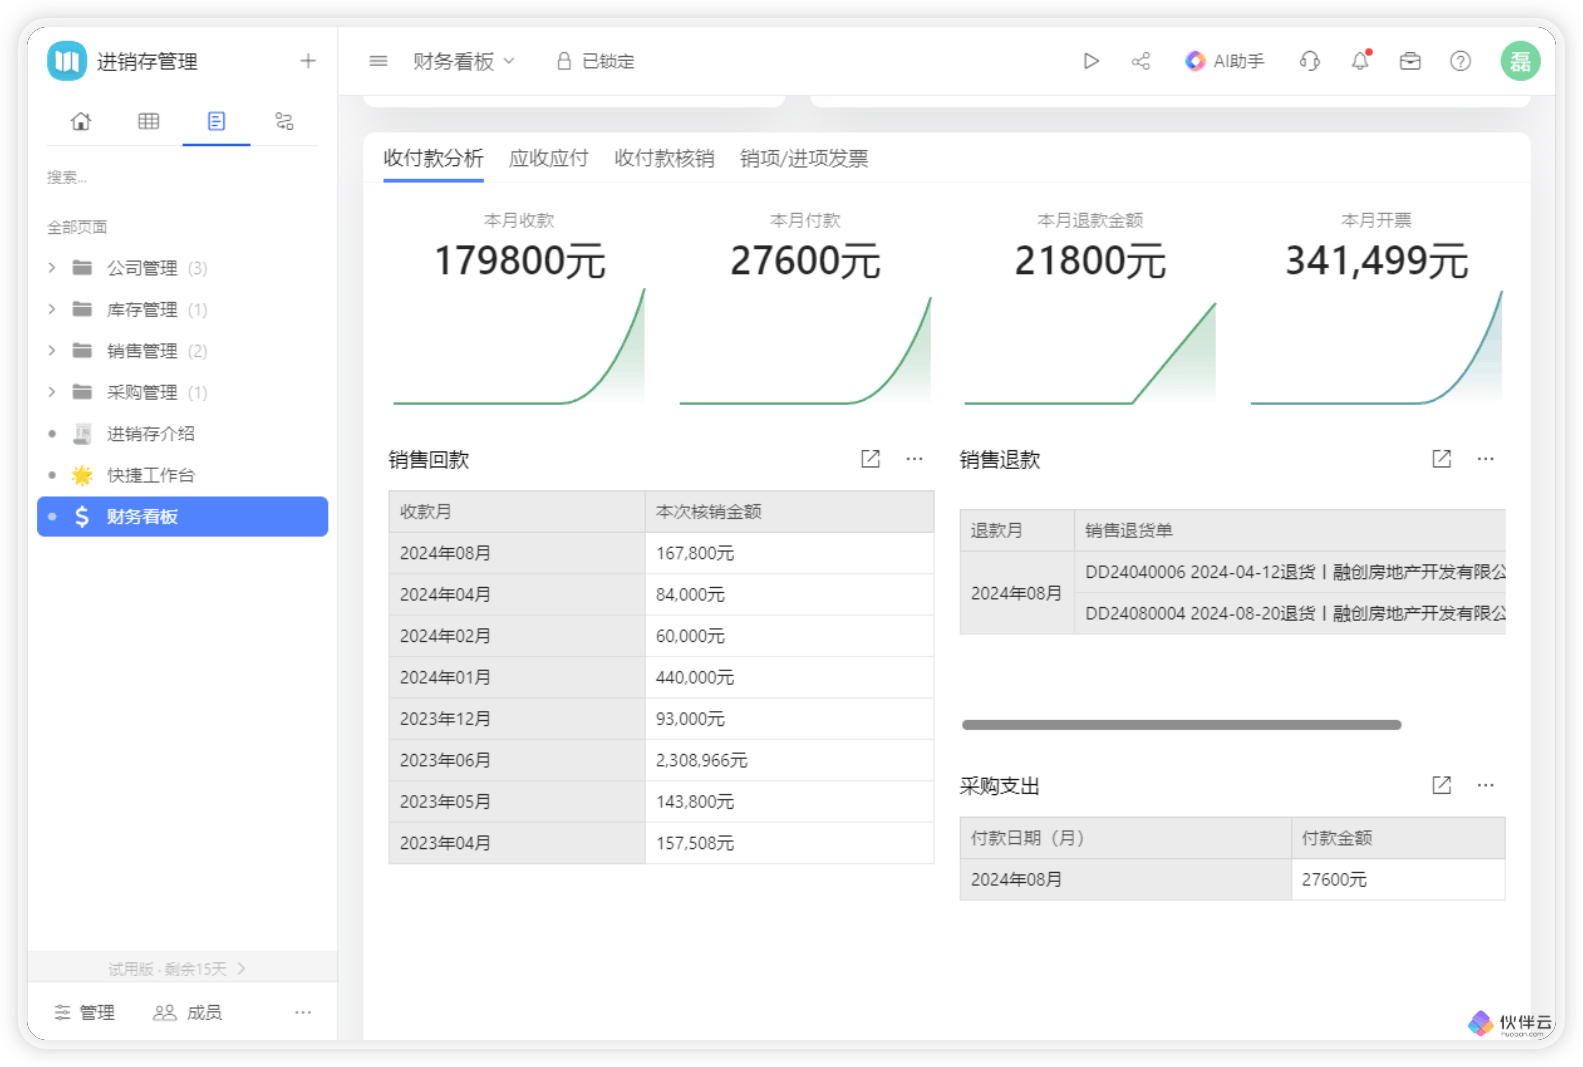The image size is (1583, 1067).
Task: Click the sidebar search field 搜索
Action: pyautogui.click(x=182, y=177)
